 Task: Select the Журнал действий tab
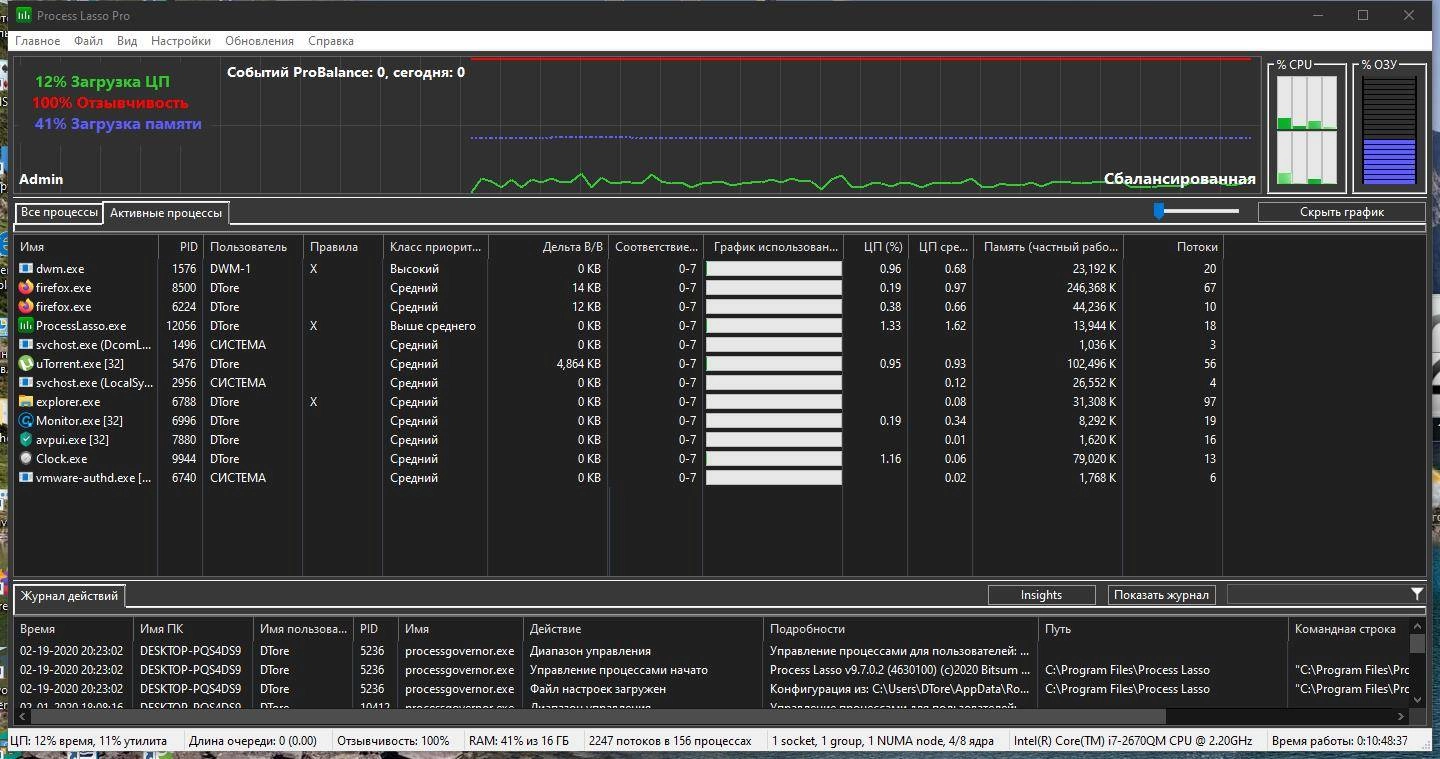[x=70, y=596]
